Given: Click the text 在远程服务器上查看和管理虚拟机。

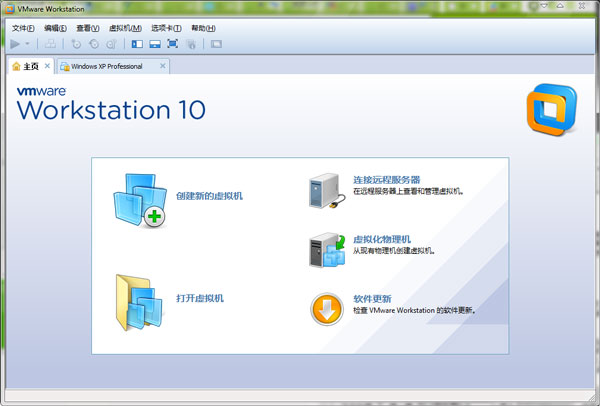Looking at the screenshot, I should [x=408, y=191].
